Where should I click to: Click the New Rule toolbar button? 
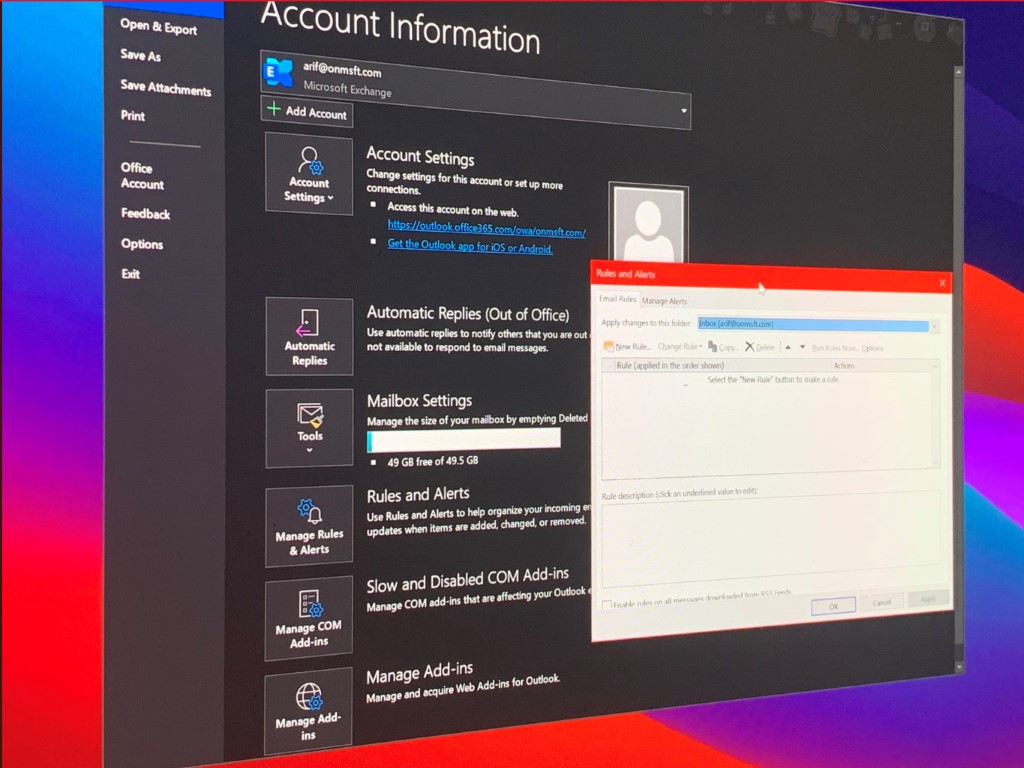point(627,346)
